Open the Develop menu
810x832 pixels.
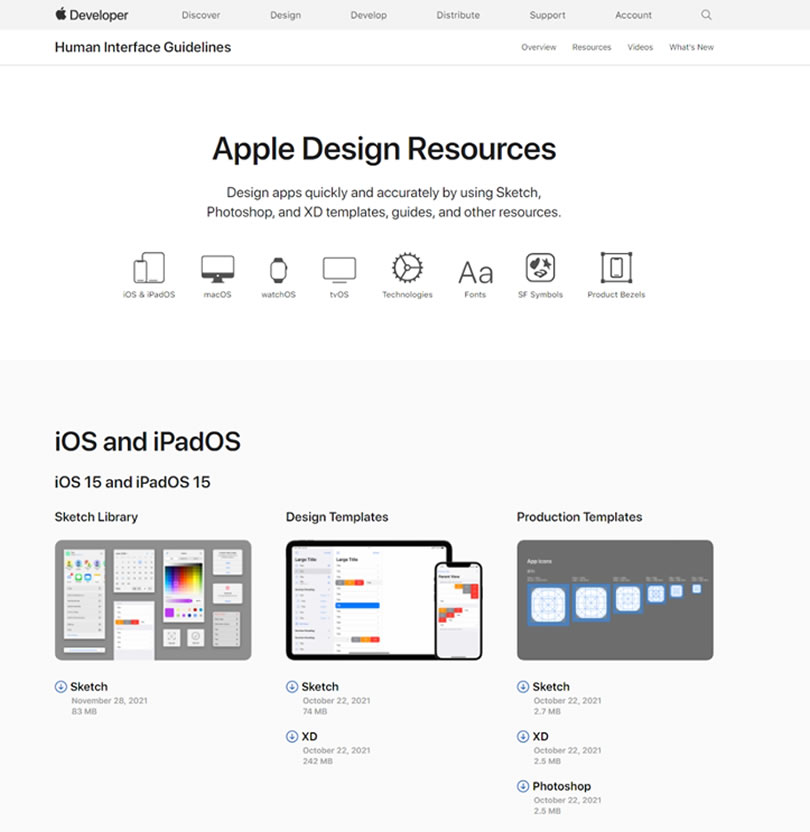coord(369,15)
